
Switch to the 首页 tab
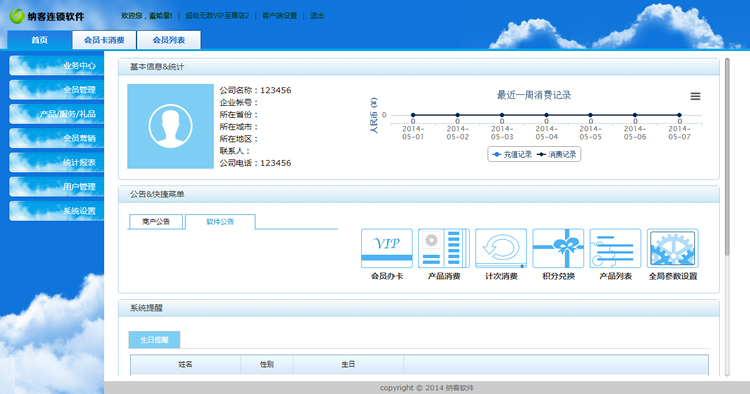coord(40,40)
